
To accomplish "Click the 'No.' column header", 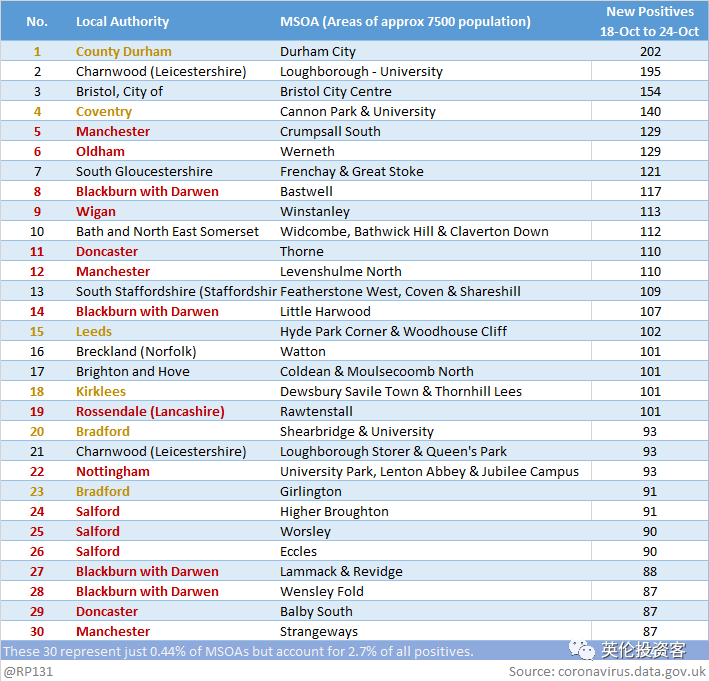I will [x=37, y=21].
